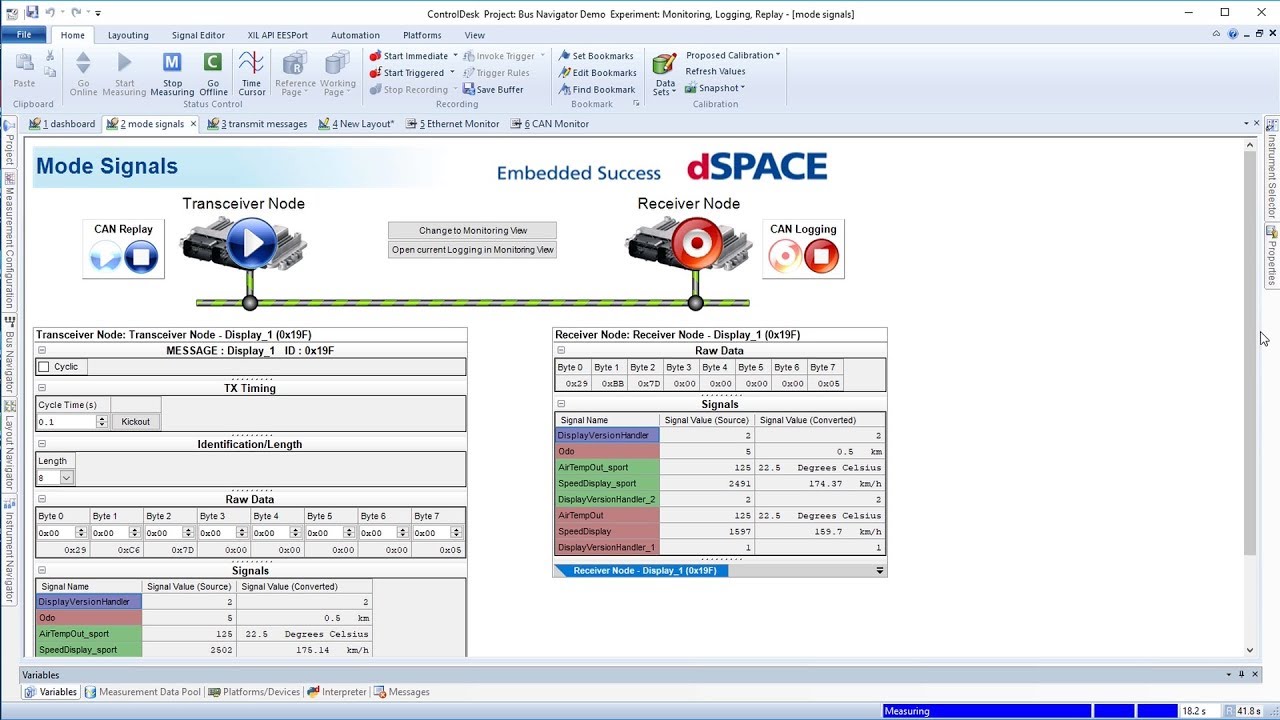This screenshot has height=720, width=1280.
Task: Click Start Immediate recording
Action: coord(409,56)
